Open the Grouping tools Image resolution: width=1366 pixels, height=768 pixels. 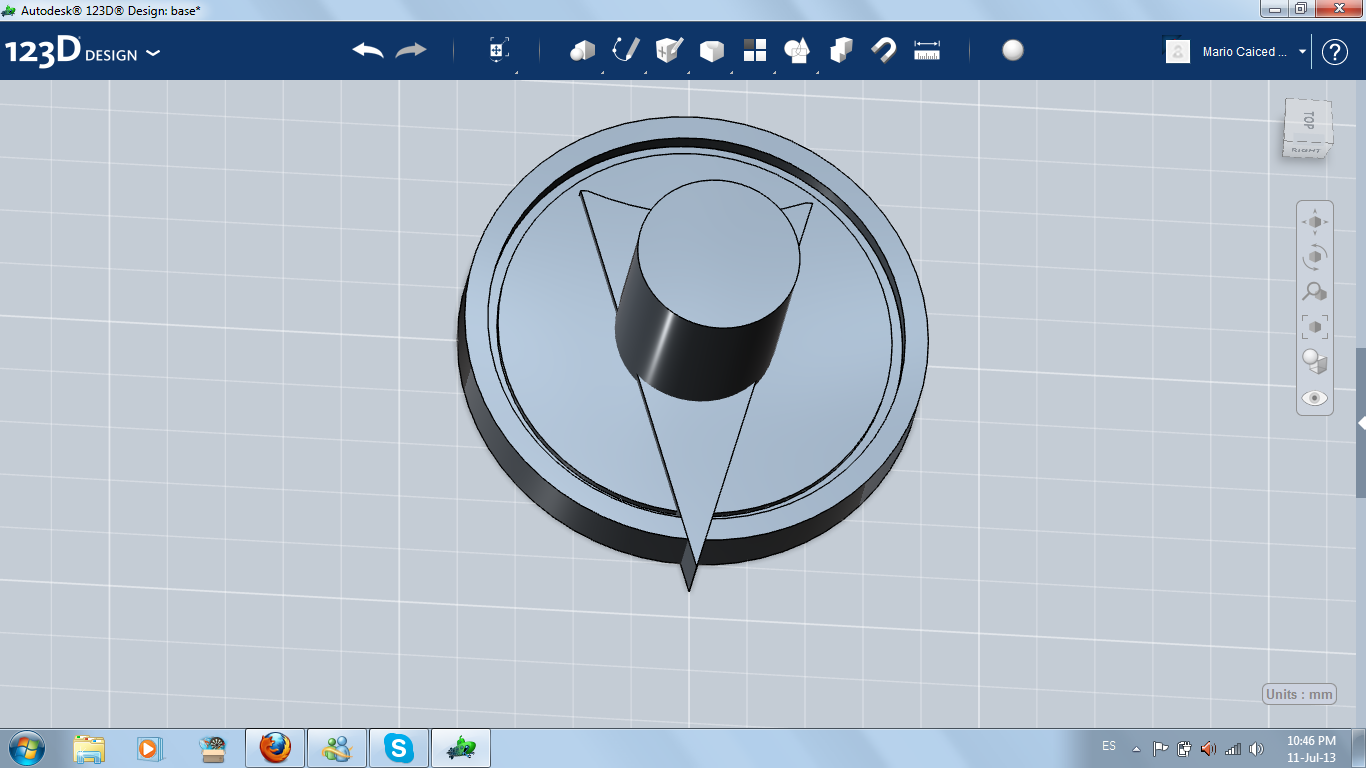tap(797, 51)
